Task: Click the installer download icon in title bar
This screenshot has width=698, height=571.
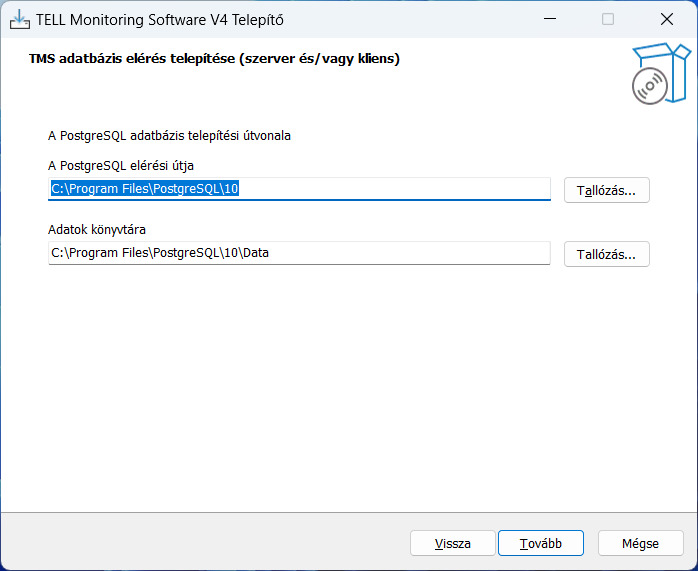Action: point(20,19)
